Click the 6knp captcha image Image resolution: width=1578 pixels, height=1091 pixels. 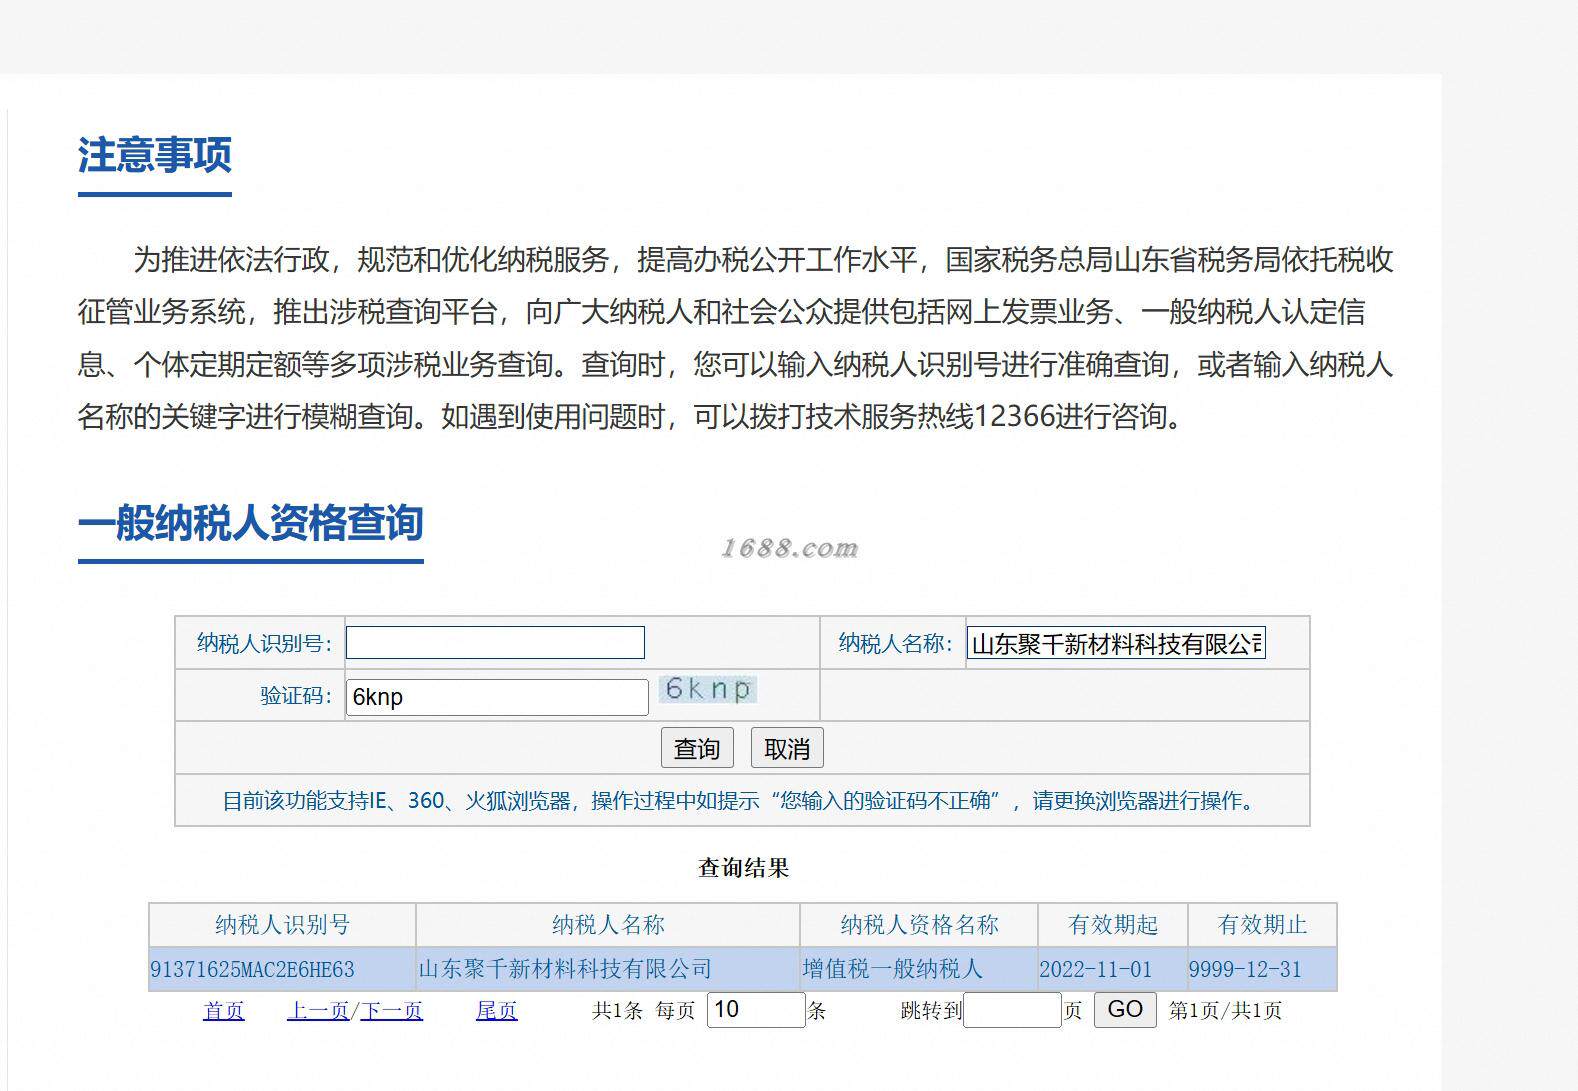[707, 689]
